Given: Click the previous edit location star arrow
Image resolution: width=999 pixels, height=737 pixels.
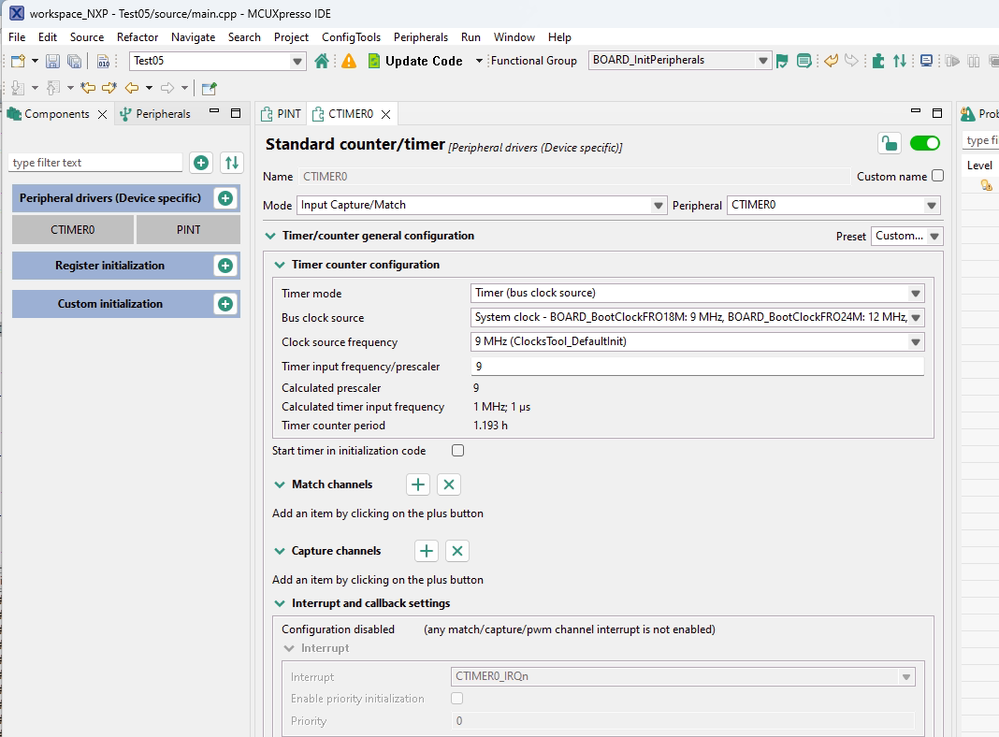Looking at the screenshot, I should coord(87,88).
